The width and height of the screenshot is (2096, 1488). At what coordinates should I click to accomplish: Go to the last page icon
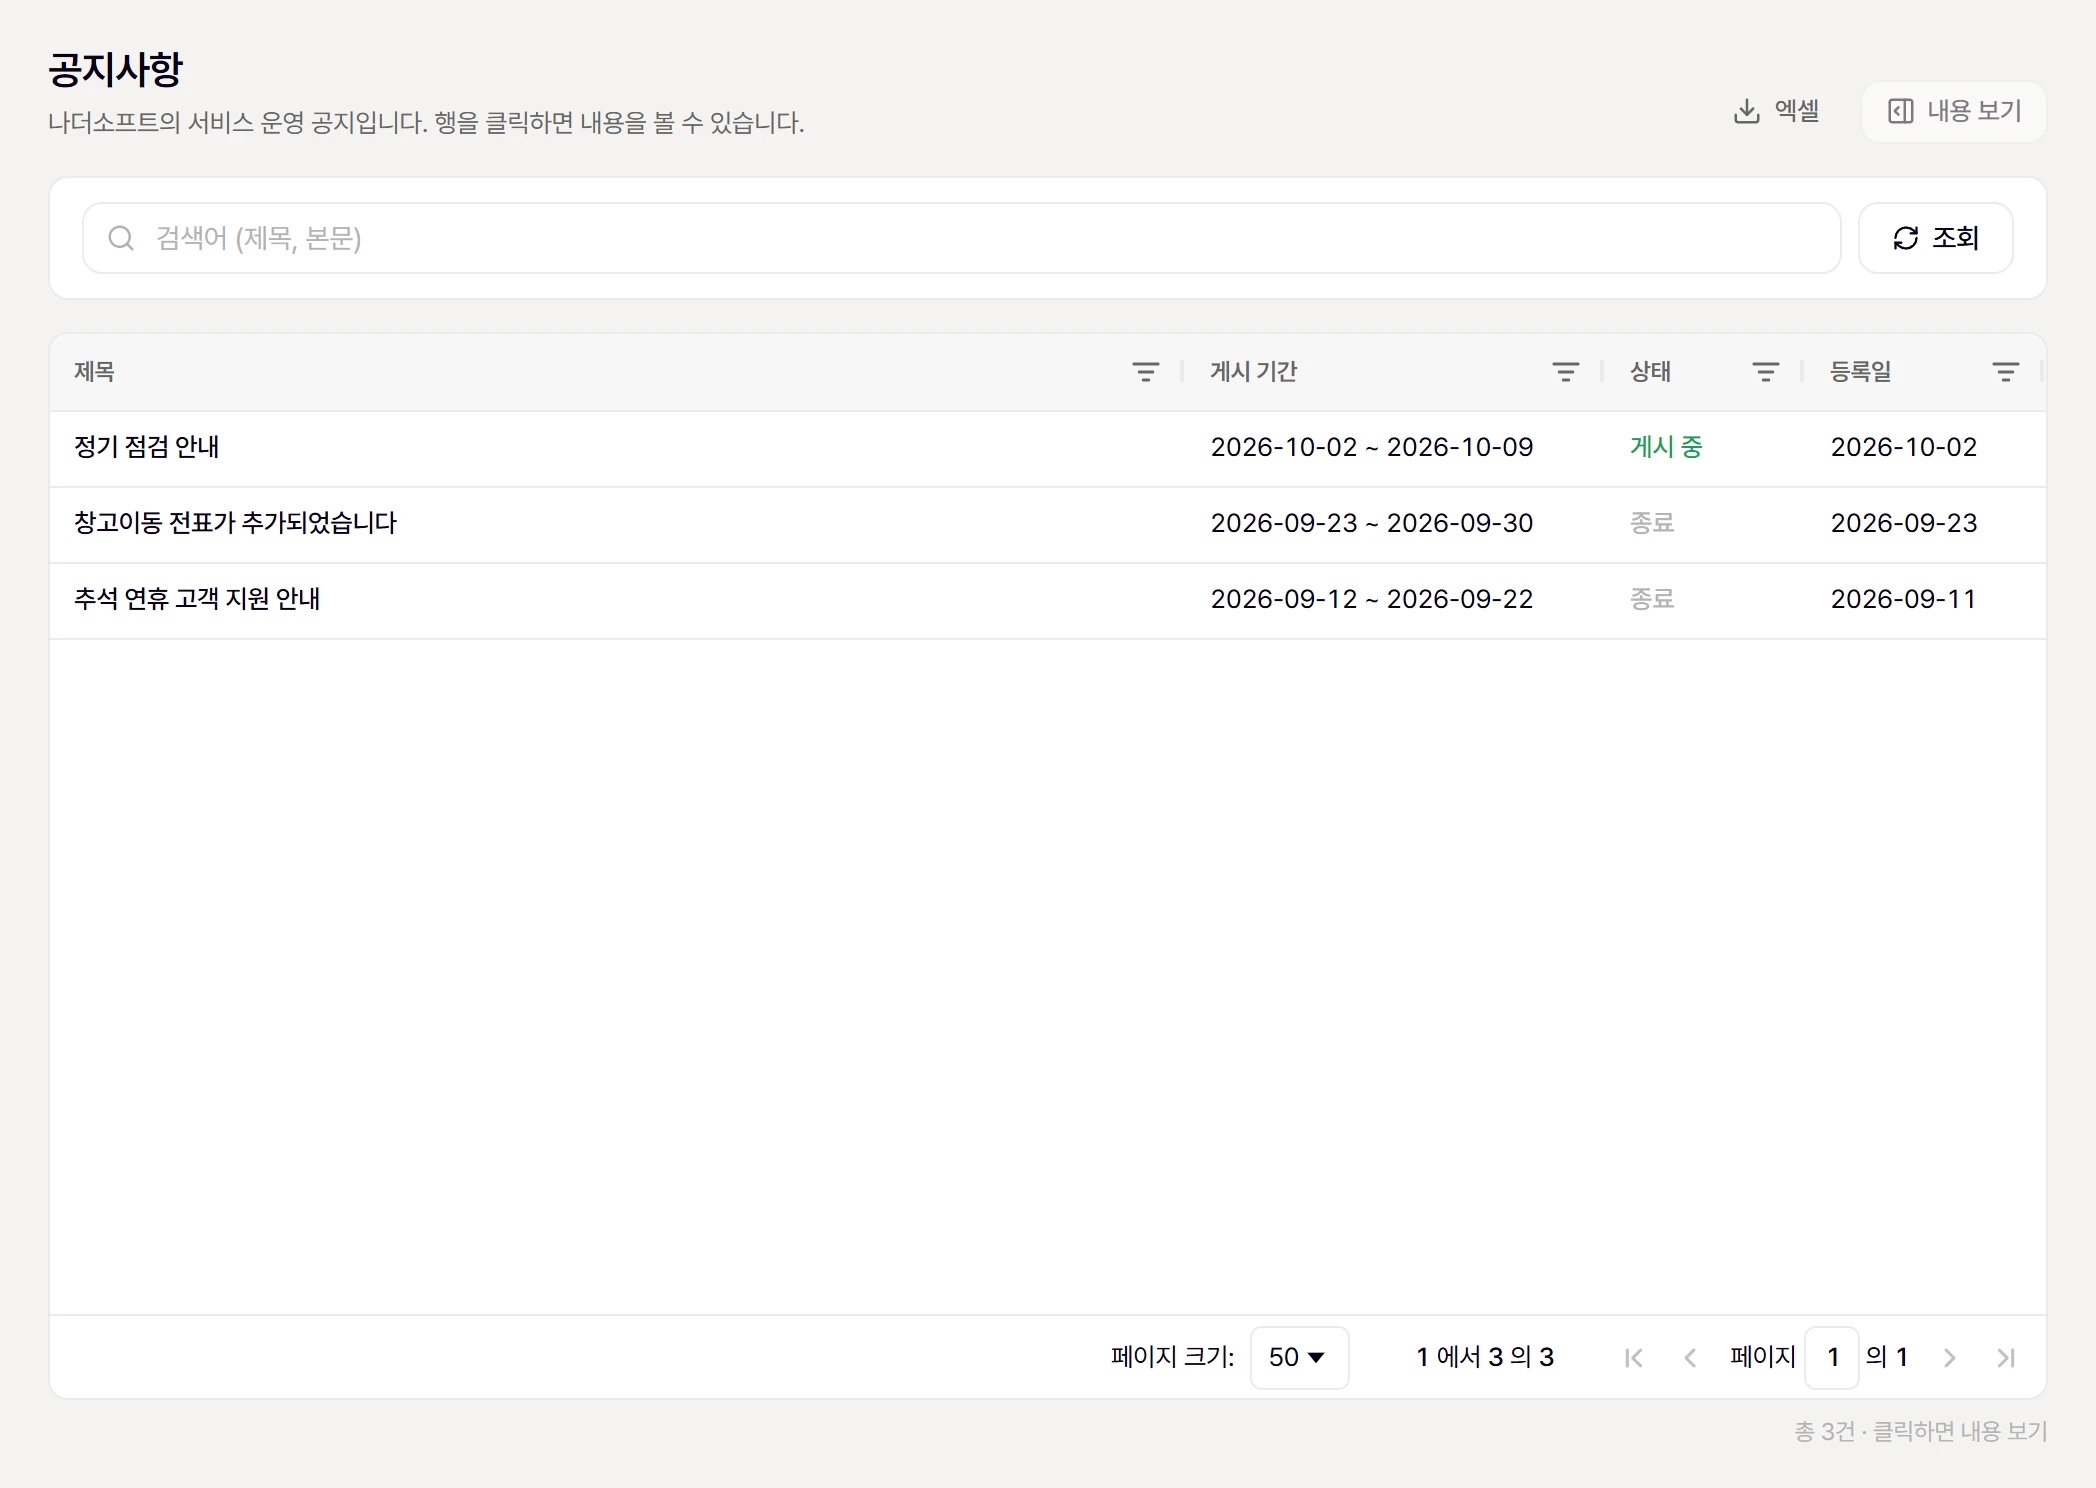point(2005,1357)
